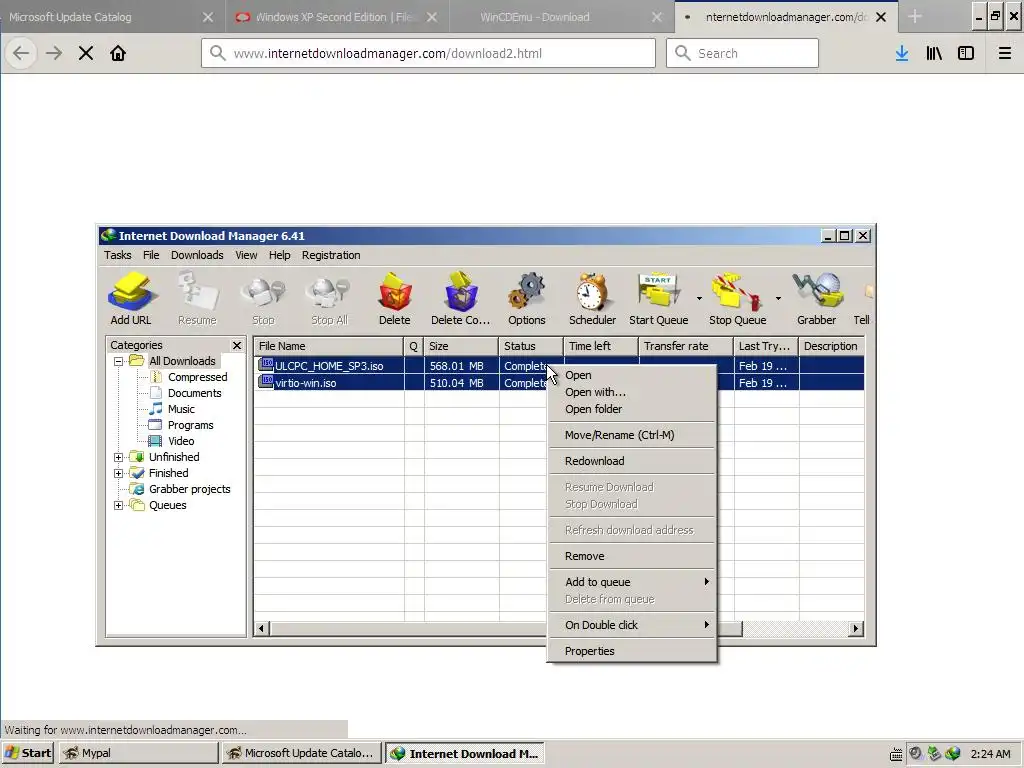Expand the Unfinished category

click(x=118, y=457)
